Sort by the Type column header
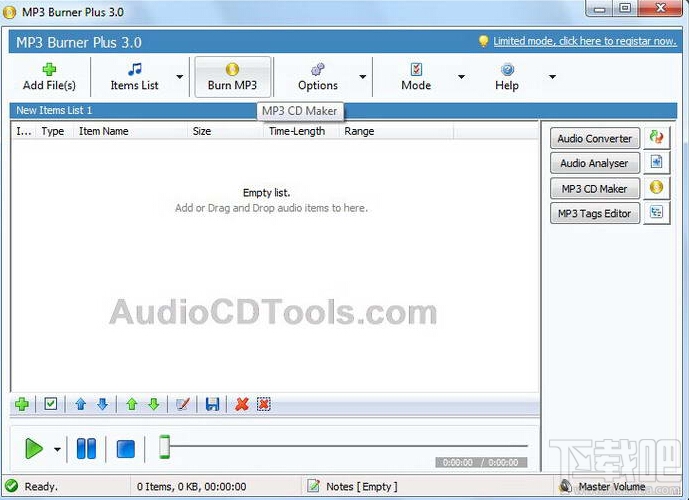 tap(53, 131)
